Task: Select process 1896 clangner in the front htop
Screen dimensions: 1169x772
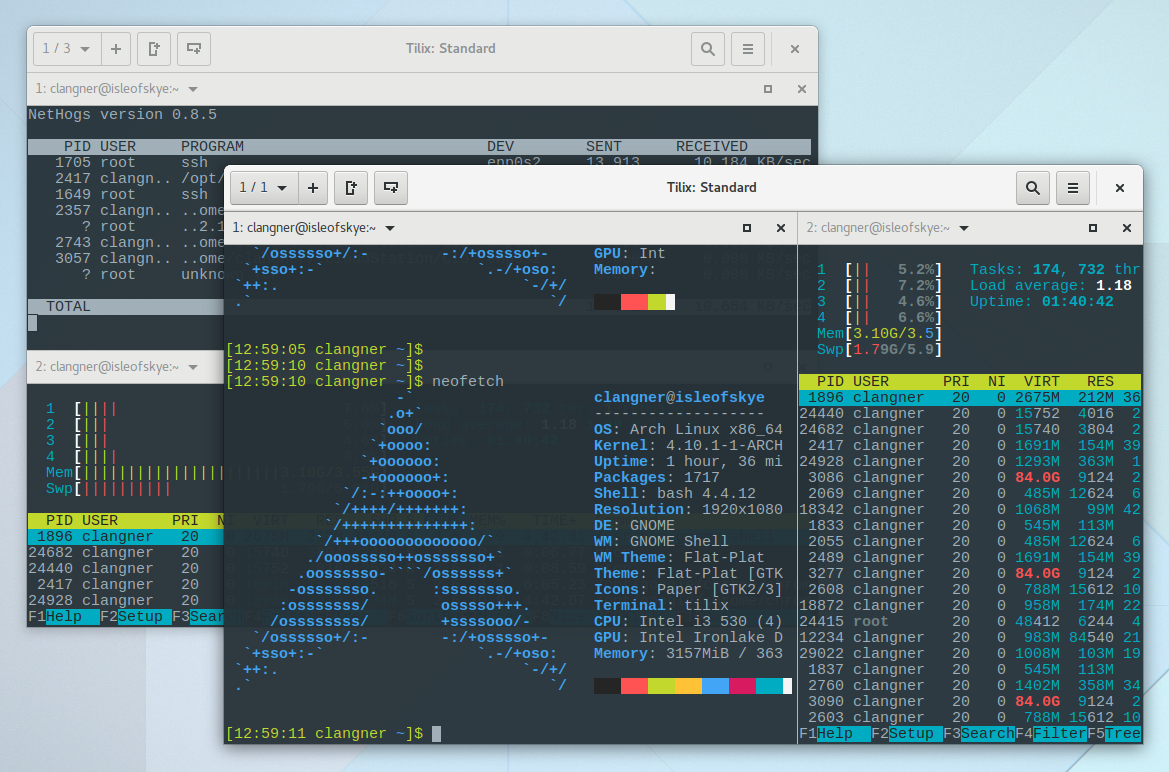Action: point(970,398)
